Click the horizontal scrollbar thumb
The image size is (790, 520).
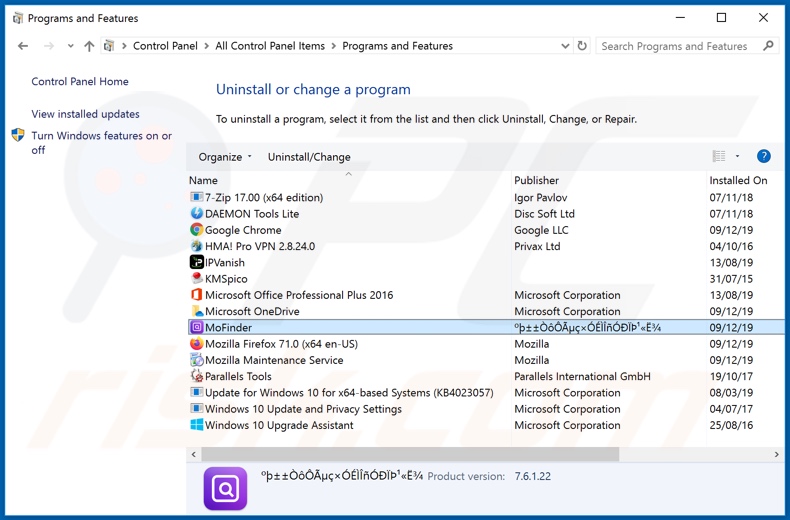(410, 454)
